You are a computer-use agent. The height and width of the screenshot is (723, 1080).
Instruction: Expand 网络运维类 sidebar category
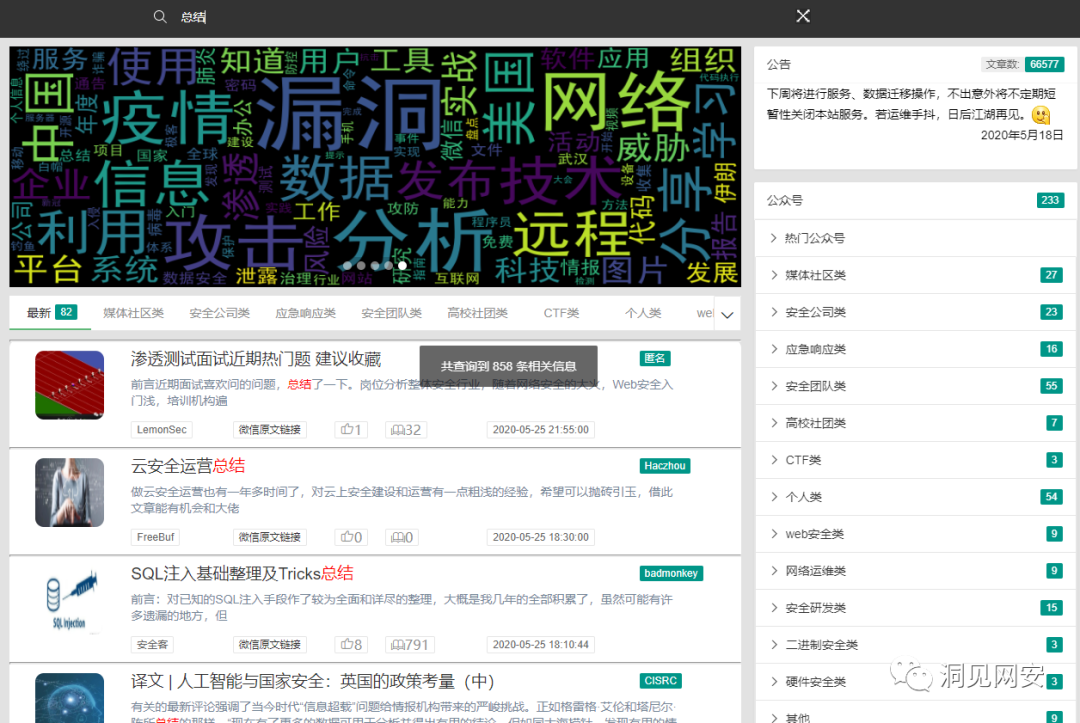[x=915, y=571]
